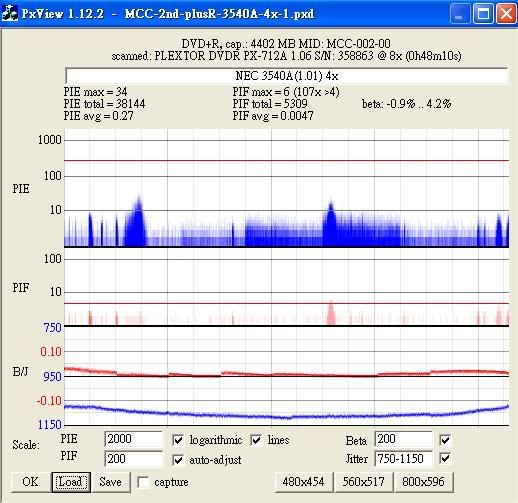Toggle the lines checkbox
Screen dimensions: 518x503
coord(256,440)
